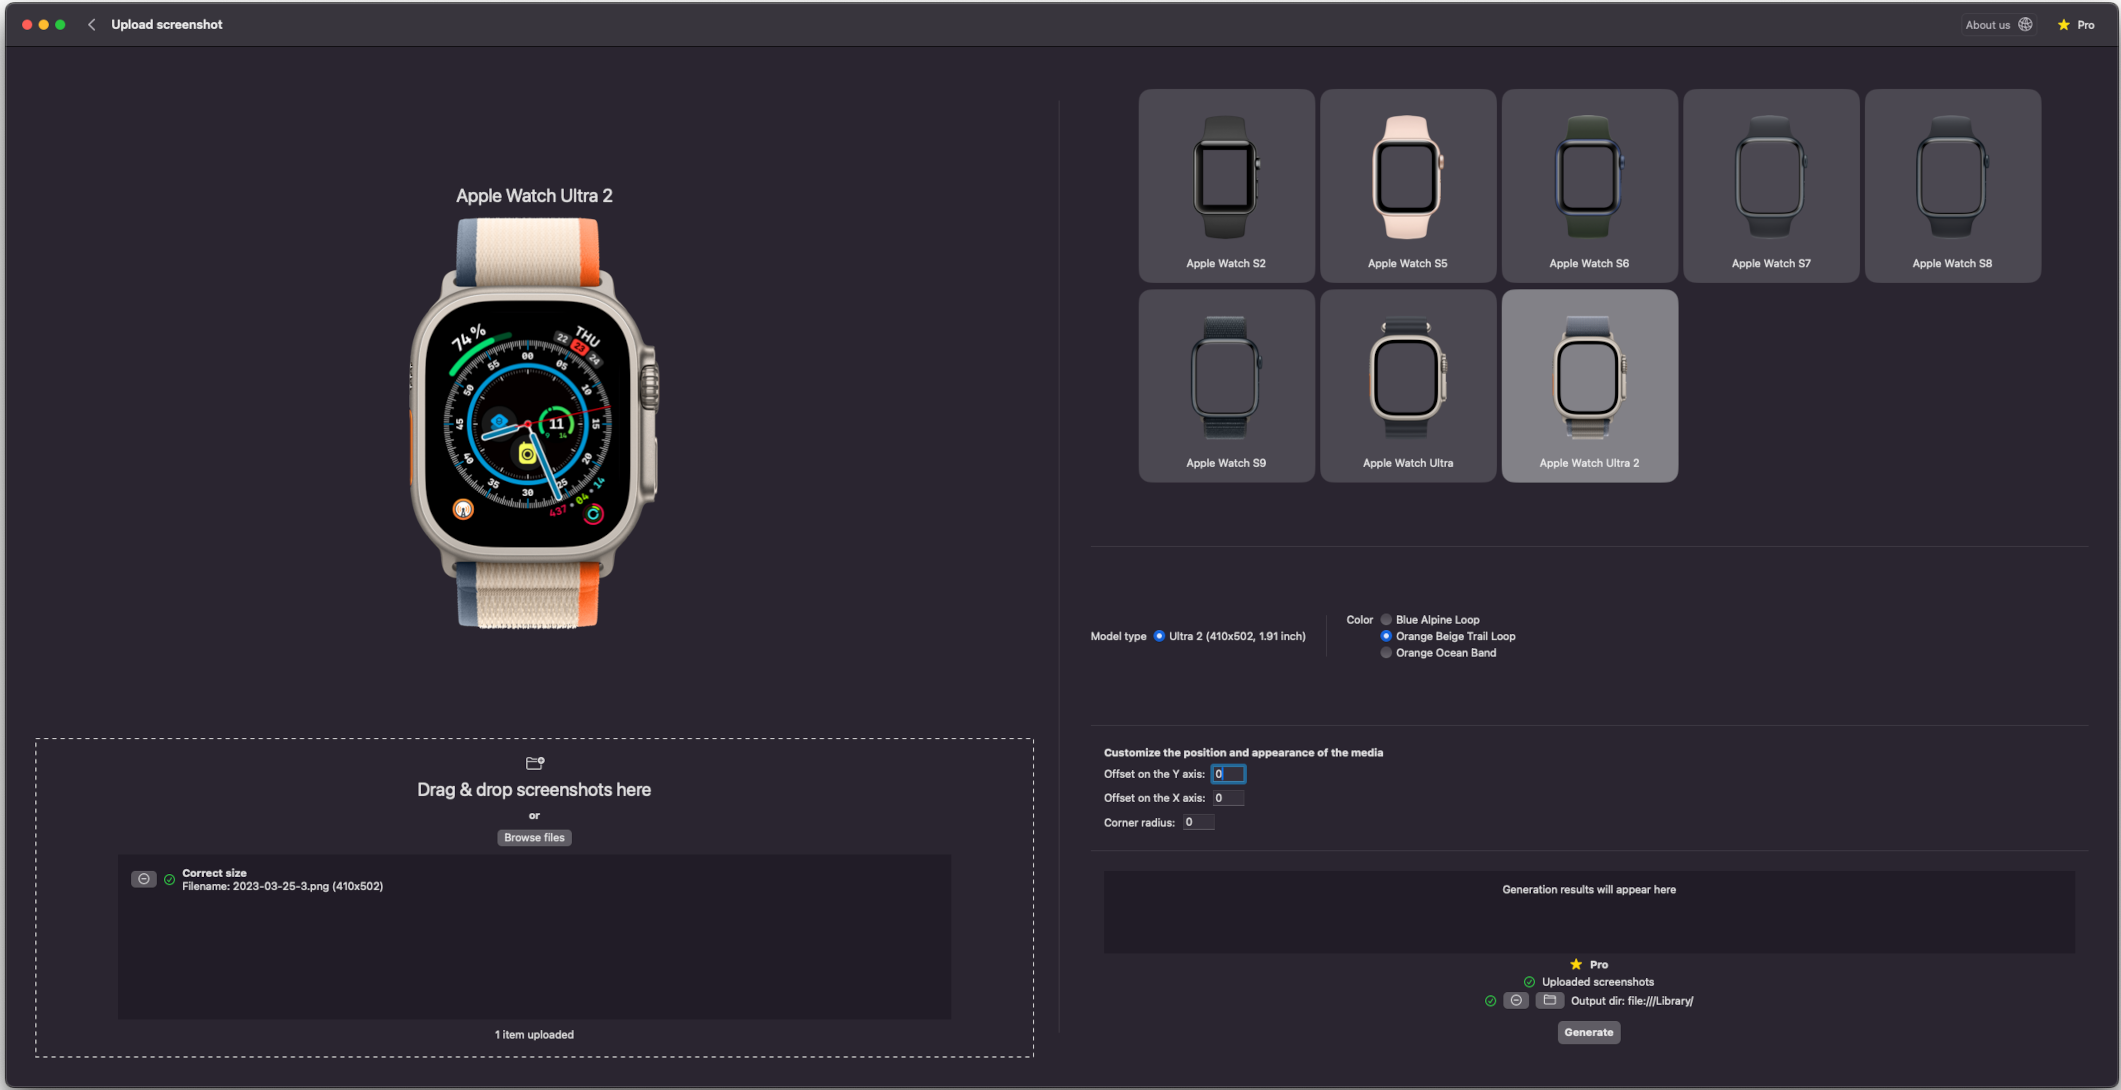Screen dimensions: 2121x1090
Task: Click the Corner radius field
Action: 1198,822
